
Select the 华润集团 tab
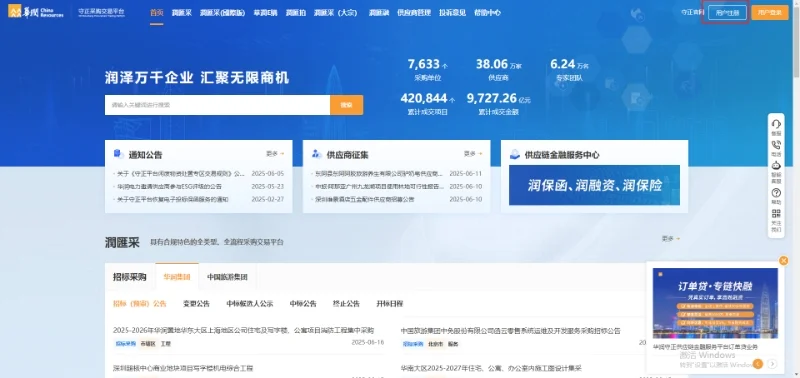tap(177, 277)
